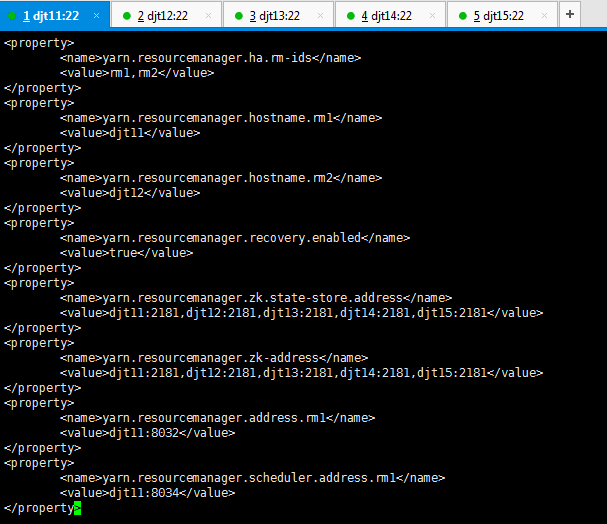Viewport: 607px width, 524px height.
Task: Click green status dot on djt12:22 tab
Action: tap(127, 16)
